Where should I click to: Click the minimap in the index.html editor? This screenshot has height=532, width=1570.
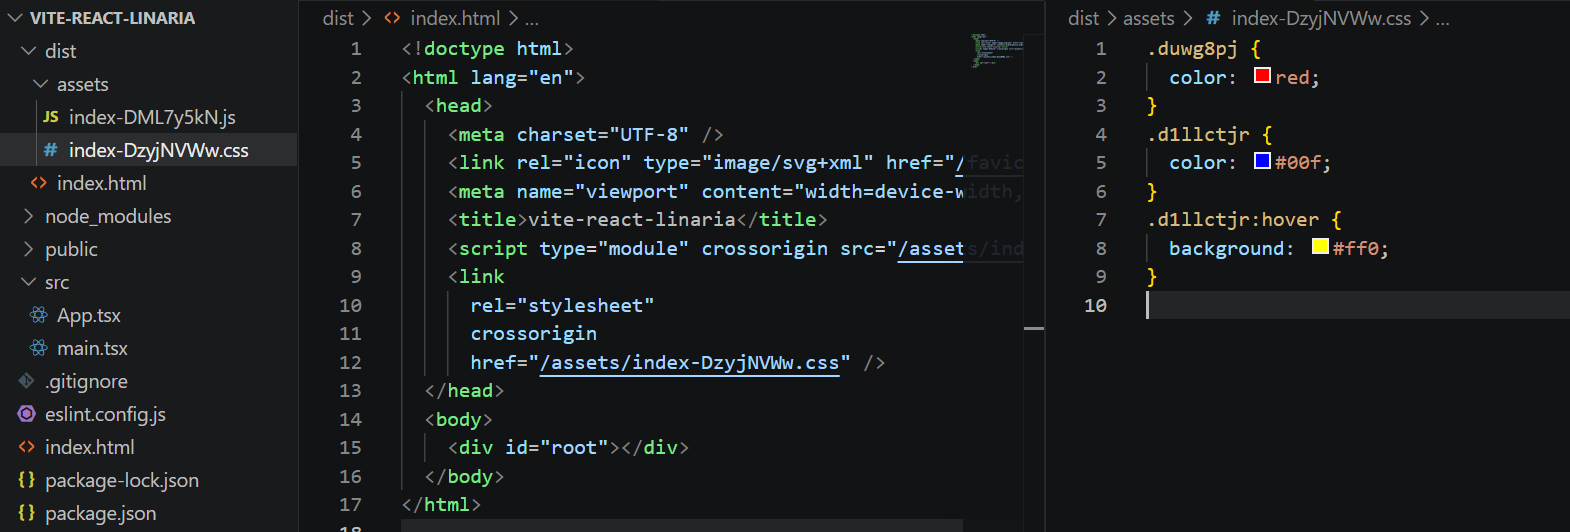tap(996, 50)
